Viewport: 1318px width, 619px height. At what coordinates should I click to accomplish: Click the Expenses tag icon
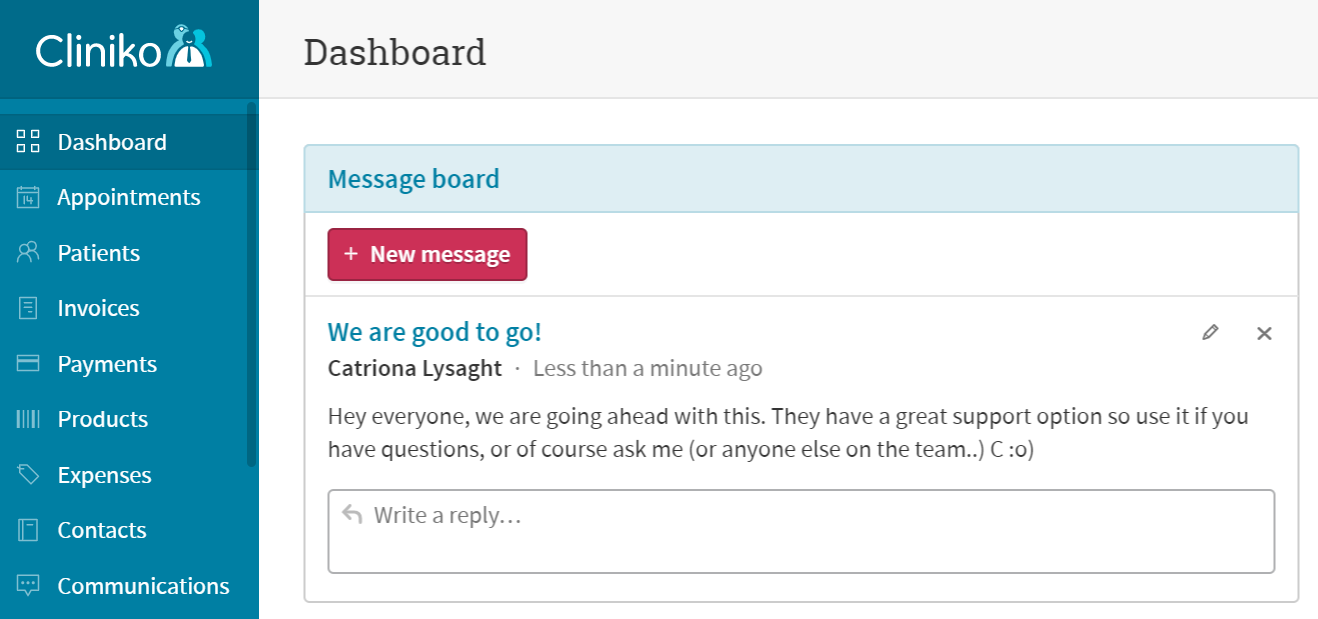(28, 475)
